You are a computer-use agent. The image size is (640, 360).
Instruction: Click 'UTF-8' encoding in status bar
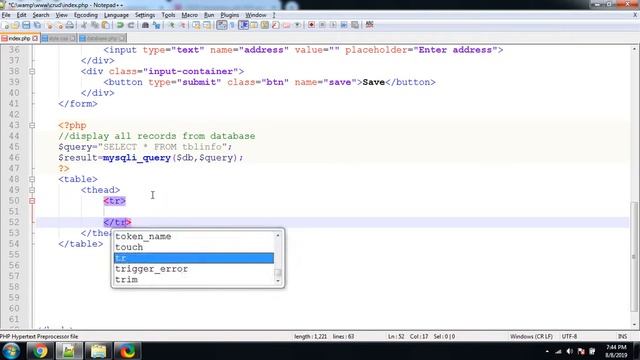(x=569, y=336)
